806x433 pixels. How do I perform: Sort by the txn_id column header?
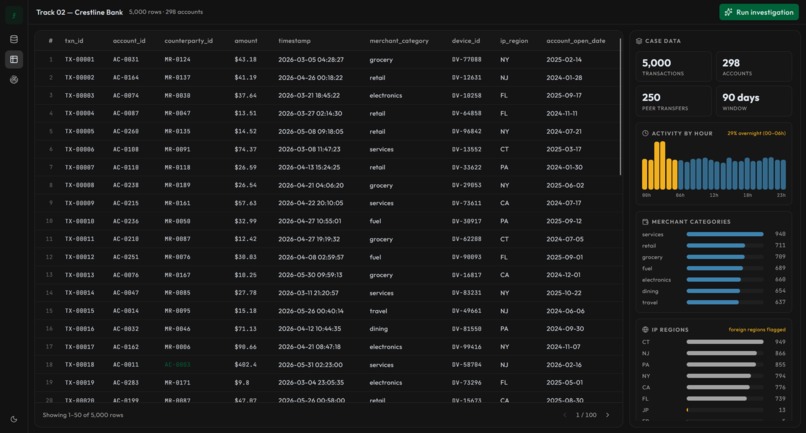[74, 41]
